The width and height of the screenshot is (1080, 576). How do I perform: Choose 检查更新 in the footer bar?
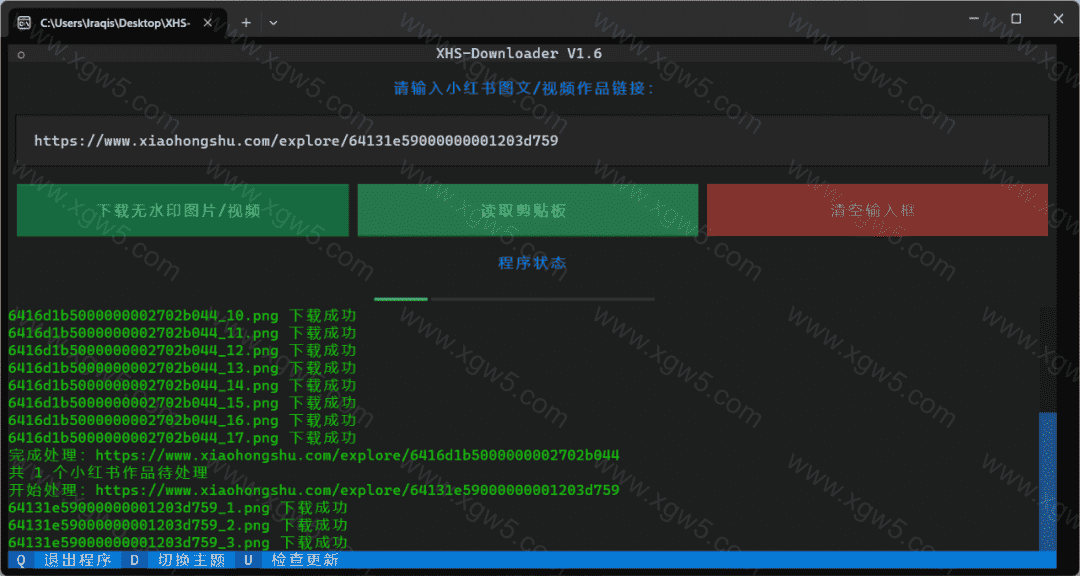(x=304, y=560)
